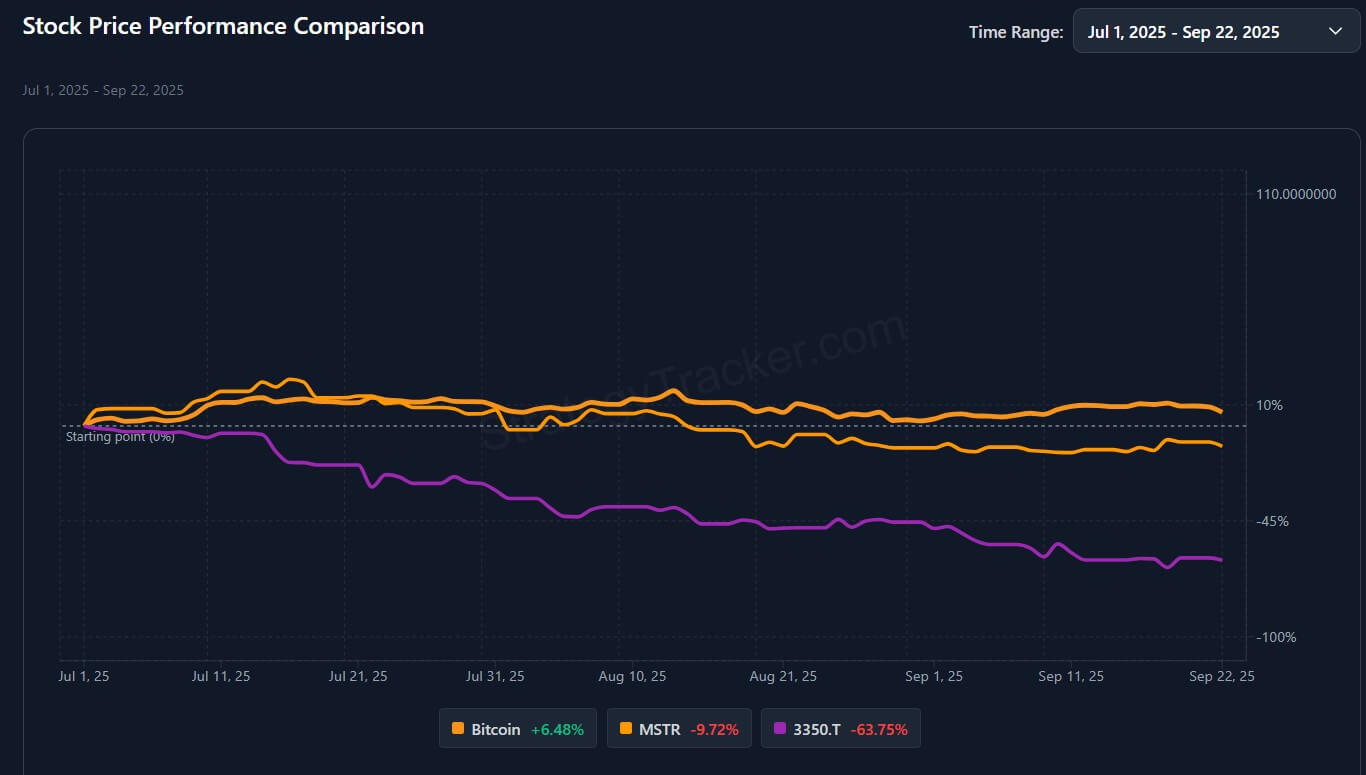Click the Stock Price Performance Comparison title
The width and height of the screenshot is (1366, 775).
click(x=223, y=27)
